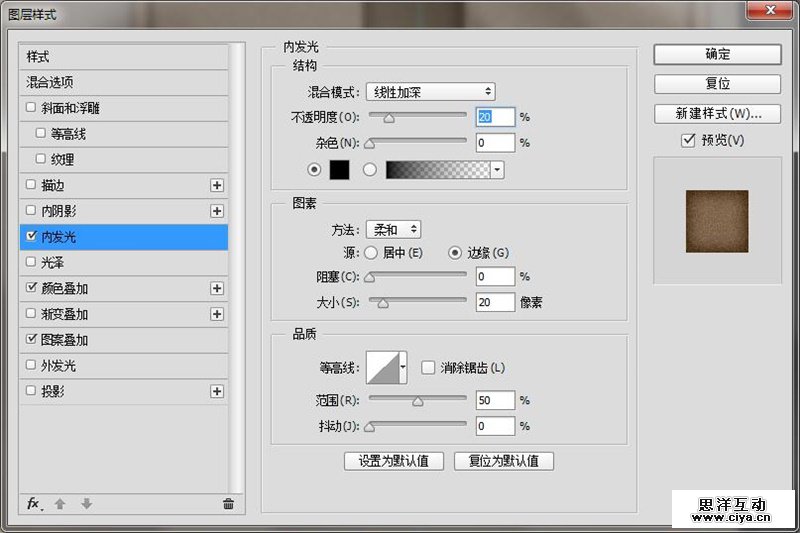Screen dimensions: 800x533
Task: Click the black glow color swatch
Action: 339,169
